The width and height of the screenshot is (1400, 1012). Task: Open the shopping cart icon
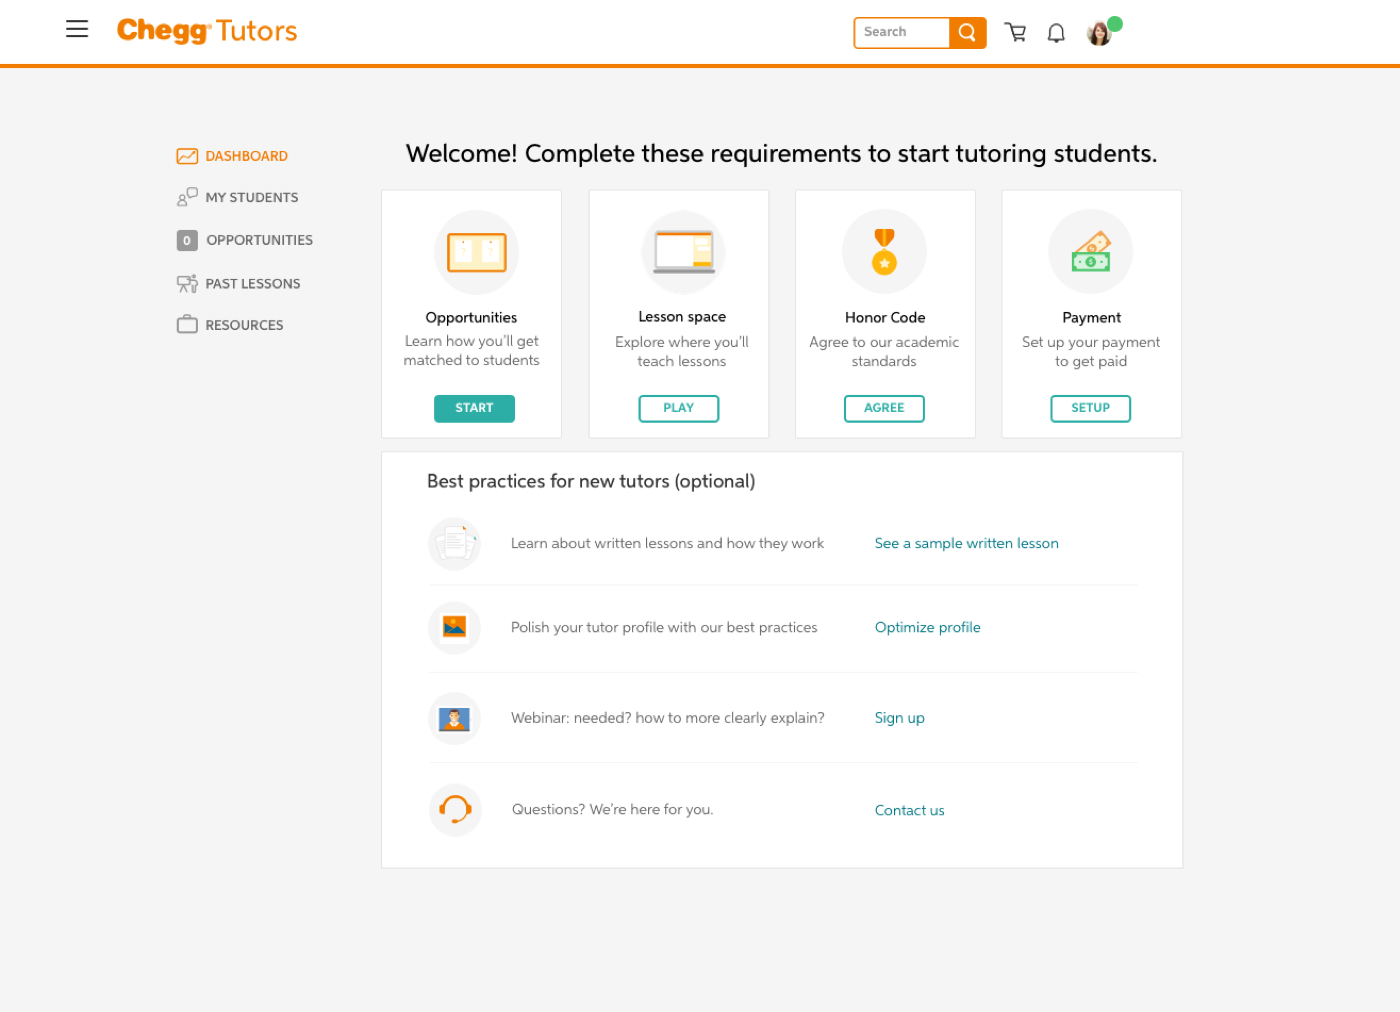coord(1016,32)
